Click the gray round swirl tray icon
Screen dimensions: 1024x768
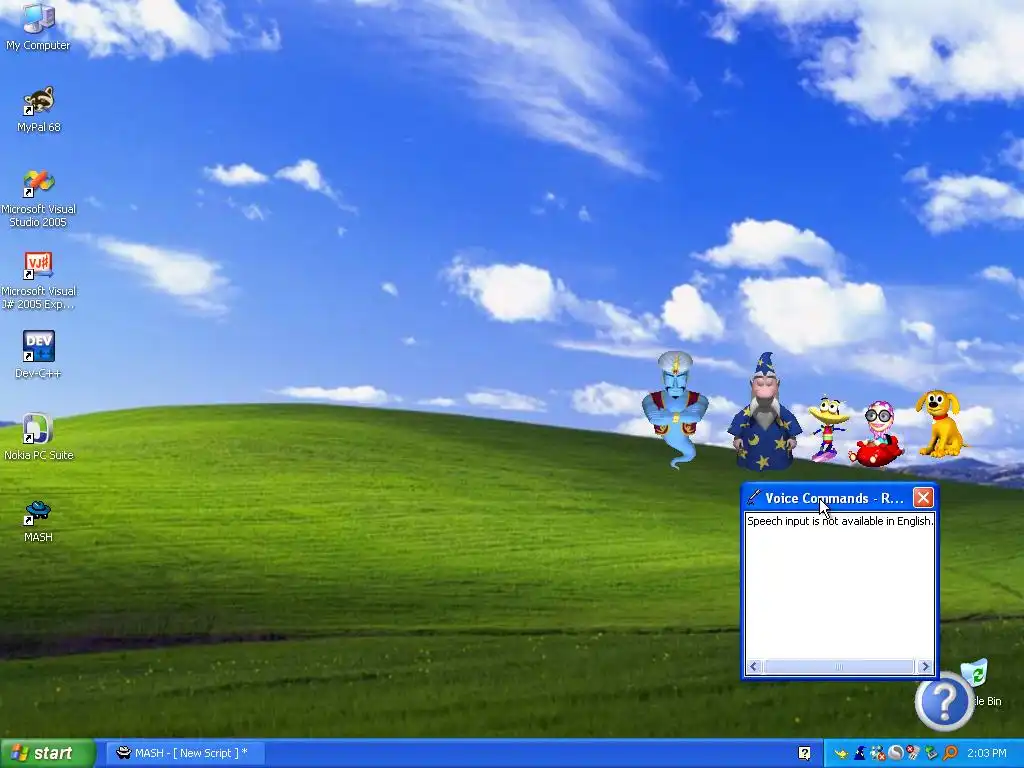coord(895,753)
